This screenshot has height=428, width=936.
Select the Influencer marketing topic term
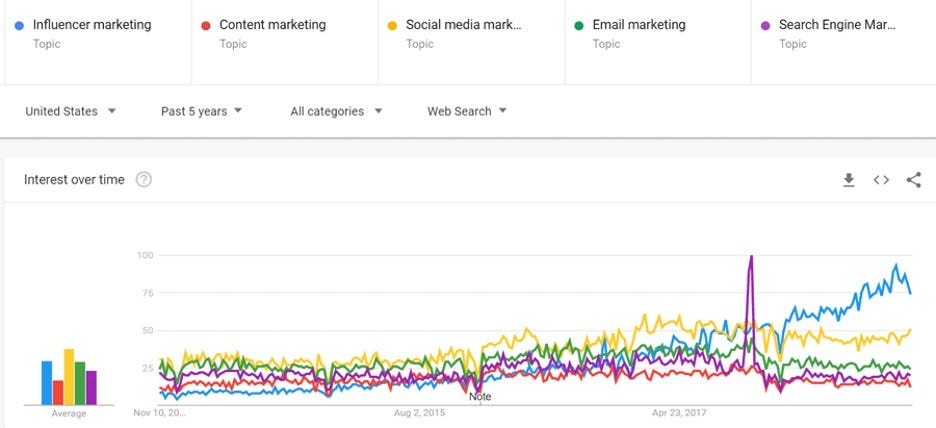92,24
